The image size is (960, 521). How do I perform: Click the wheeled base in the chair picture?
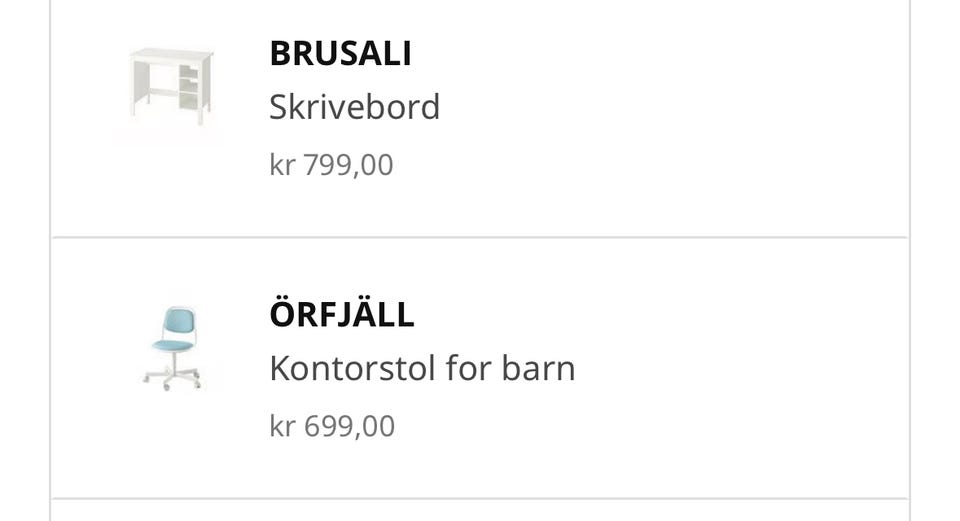(172, 375)
